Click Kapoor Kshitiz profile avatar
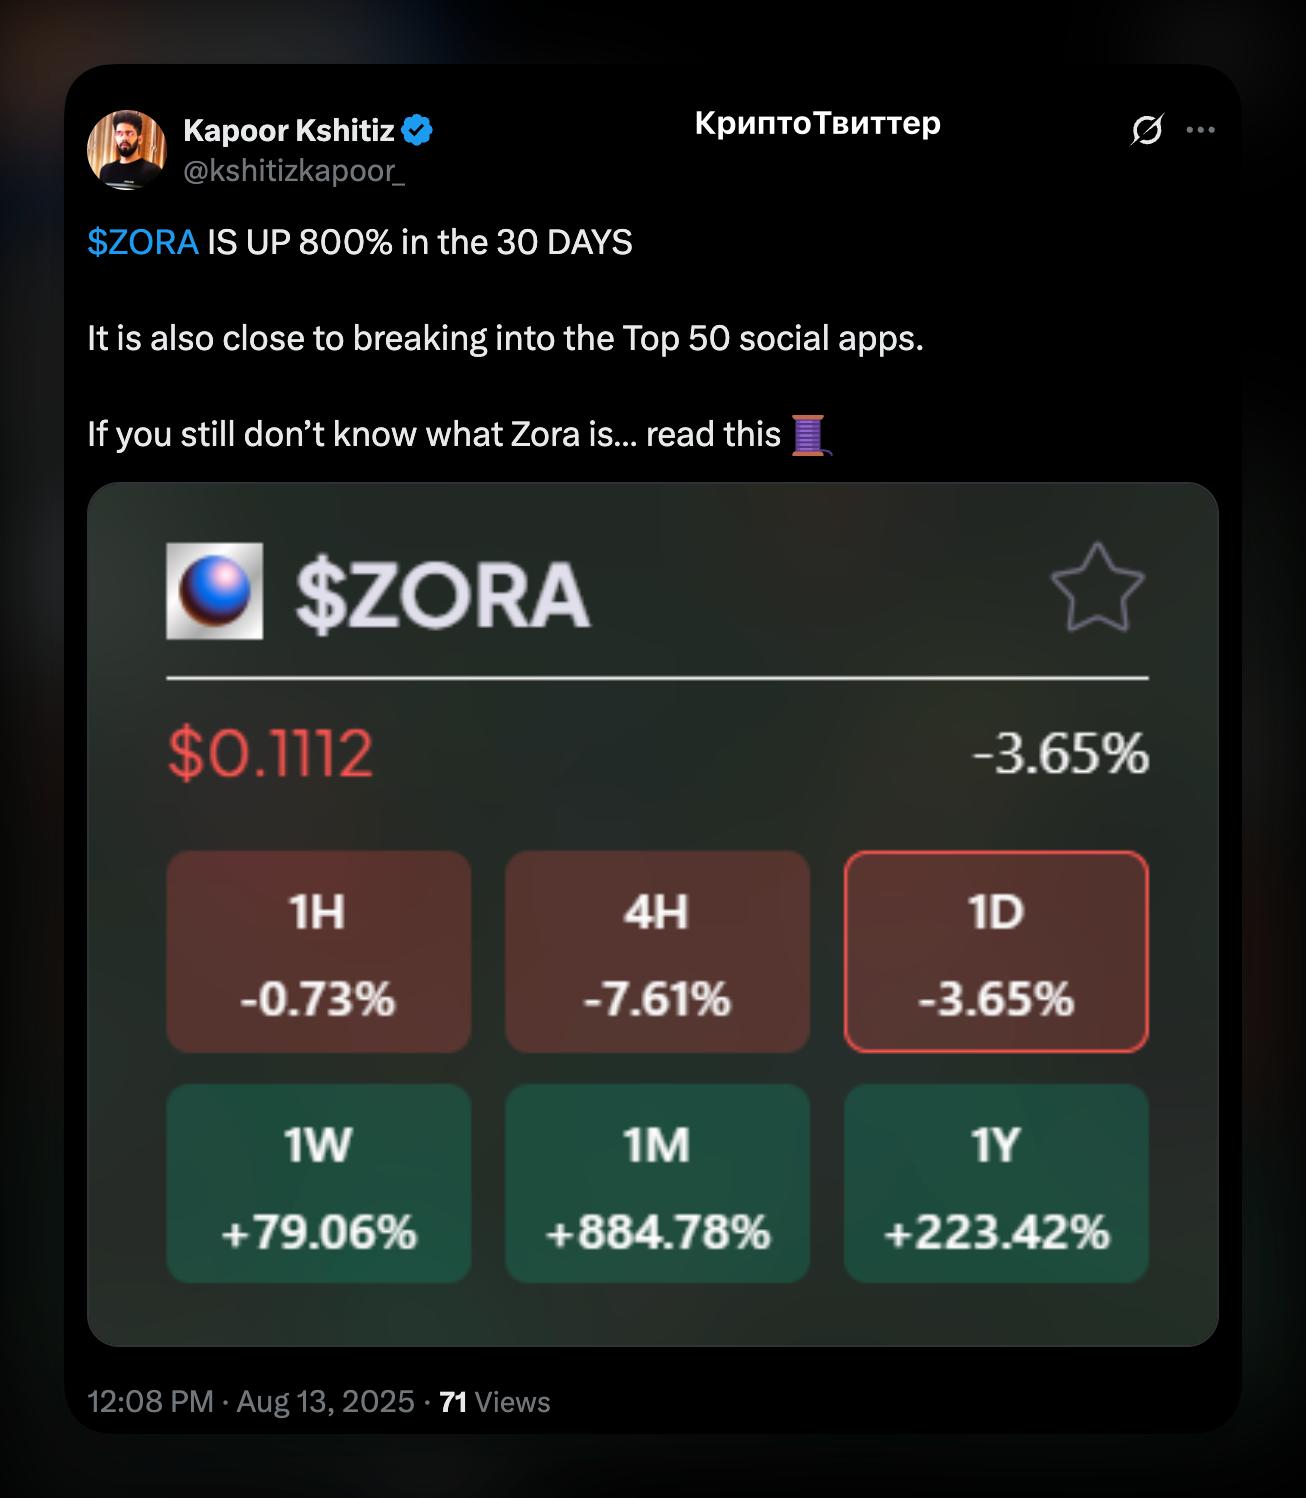This screenshot has width=1306, height=1498. pyautogui.click(x=127, y=149)
